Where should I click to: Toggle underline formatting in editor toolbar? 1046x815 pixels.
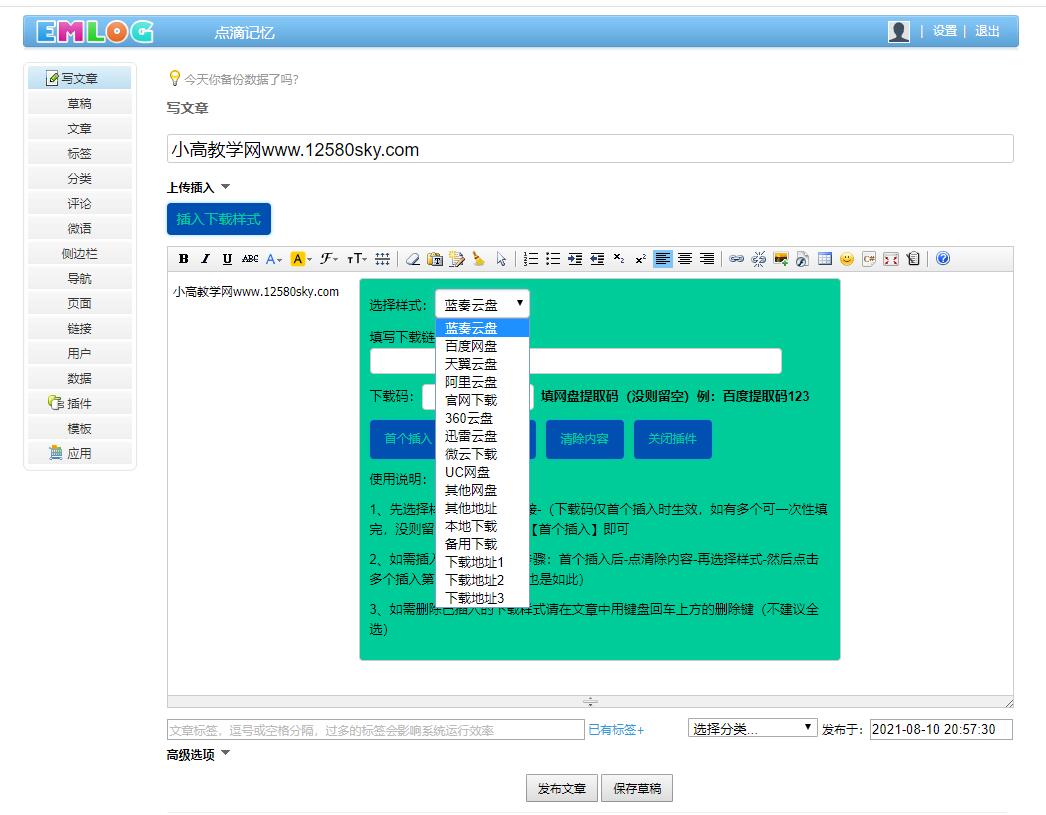pos(227,259)
